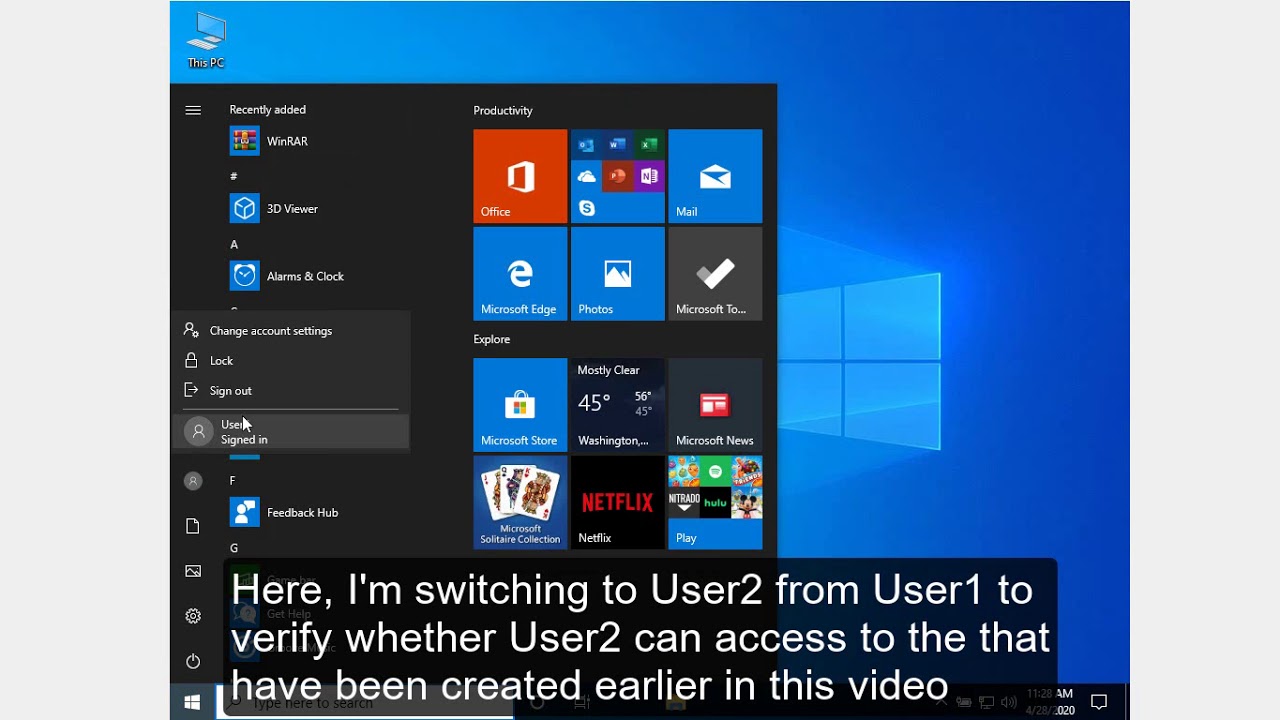
Task: Jump using the letter F header
Action: [x=233, y=481]
